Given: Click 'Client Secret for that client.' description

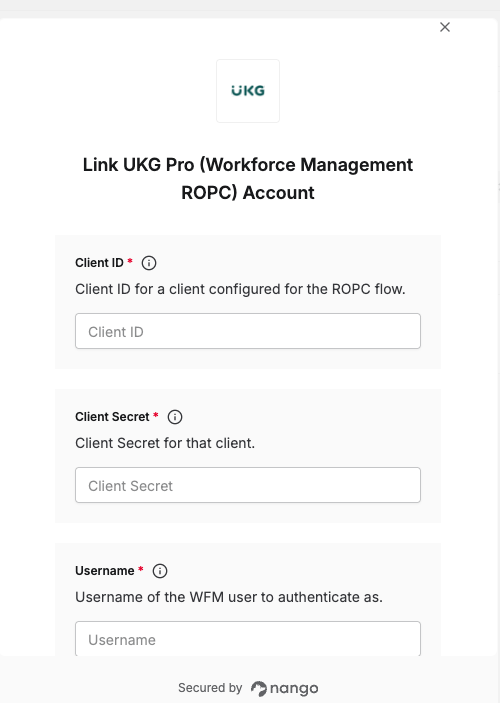Looking at the screenshot, I should pyautogui.click(x=165, y=443).
